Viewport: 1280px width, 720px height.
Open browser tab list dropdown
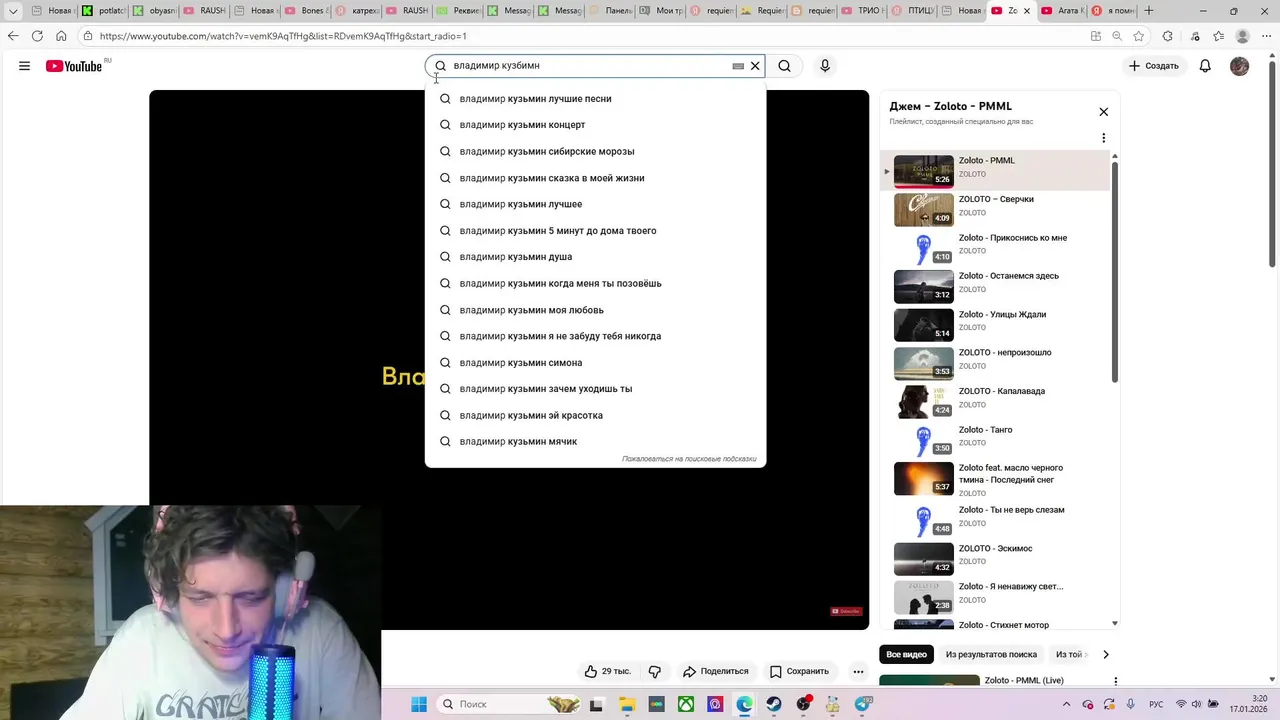pos(13,11)
